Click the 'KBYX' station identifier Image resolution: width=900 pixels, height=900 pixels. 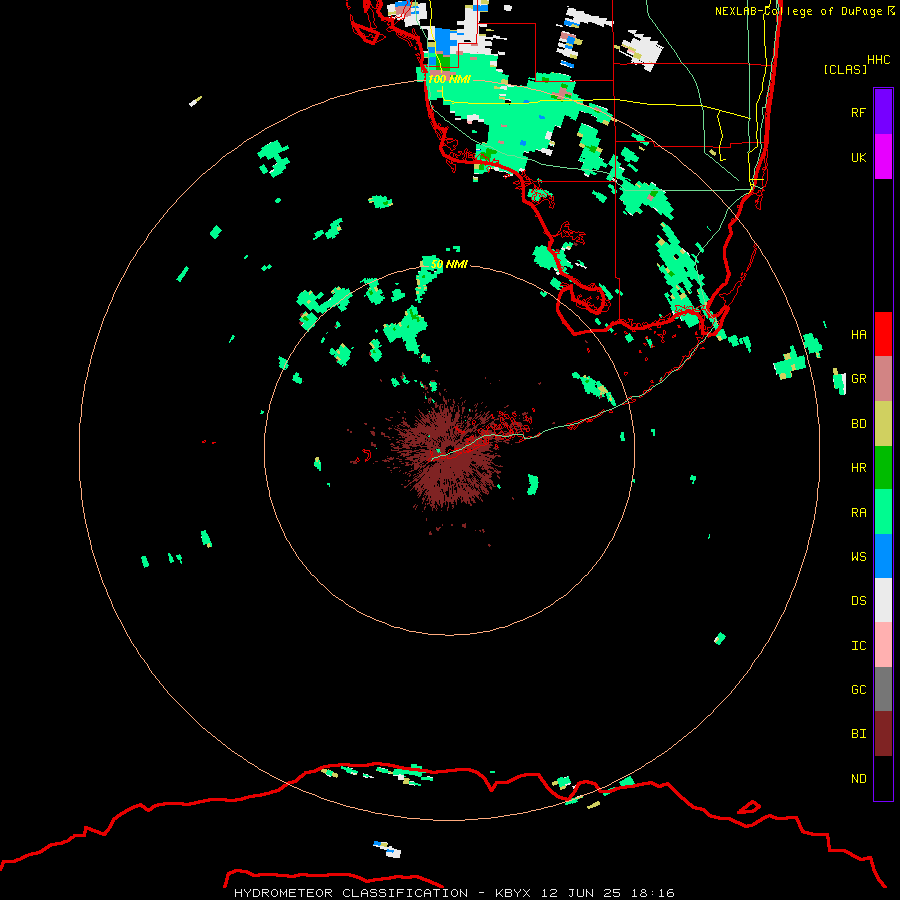coord(513,893)
